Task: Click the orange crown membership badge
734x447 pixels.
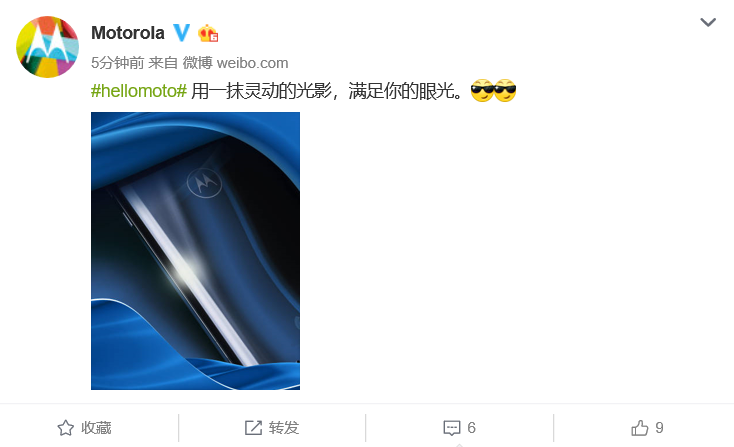Action: [208, 33]
